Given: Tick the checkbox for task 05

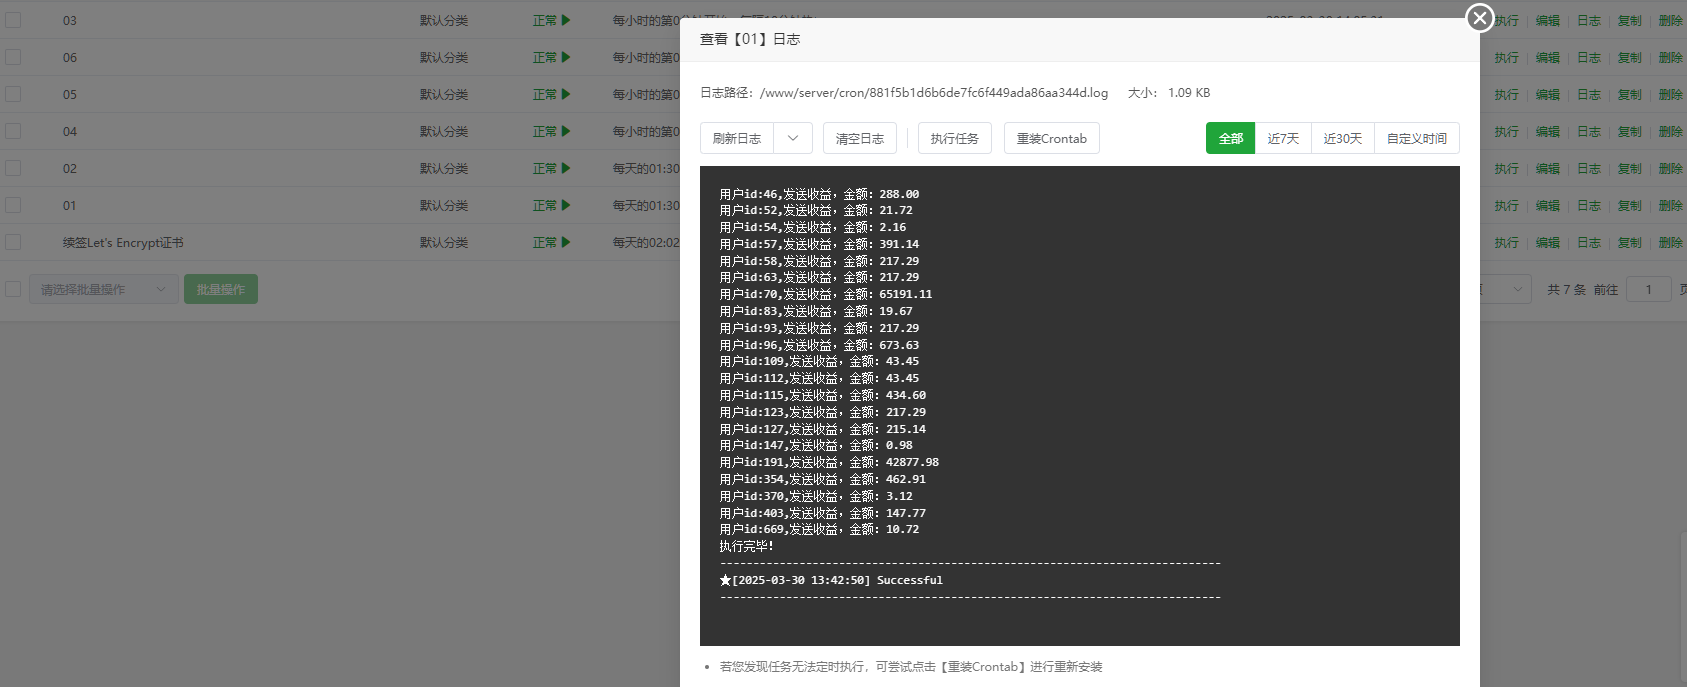Looking at the screenshot, I should [13, 94].
